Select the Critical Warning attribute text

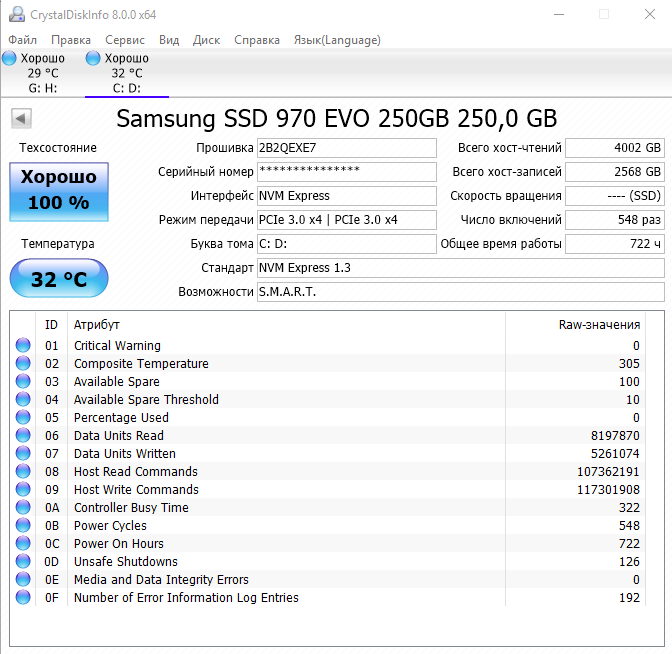pos(117,345)
